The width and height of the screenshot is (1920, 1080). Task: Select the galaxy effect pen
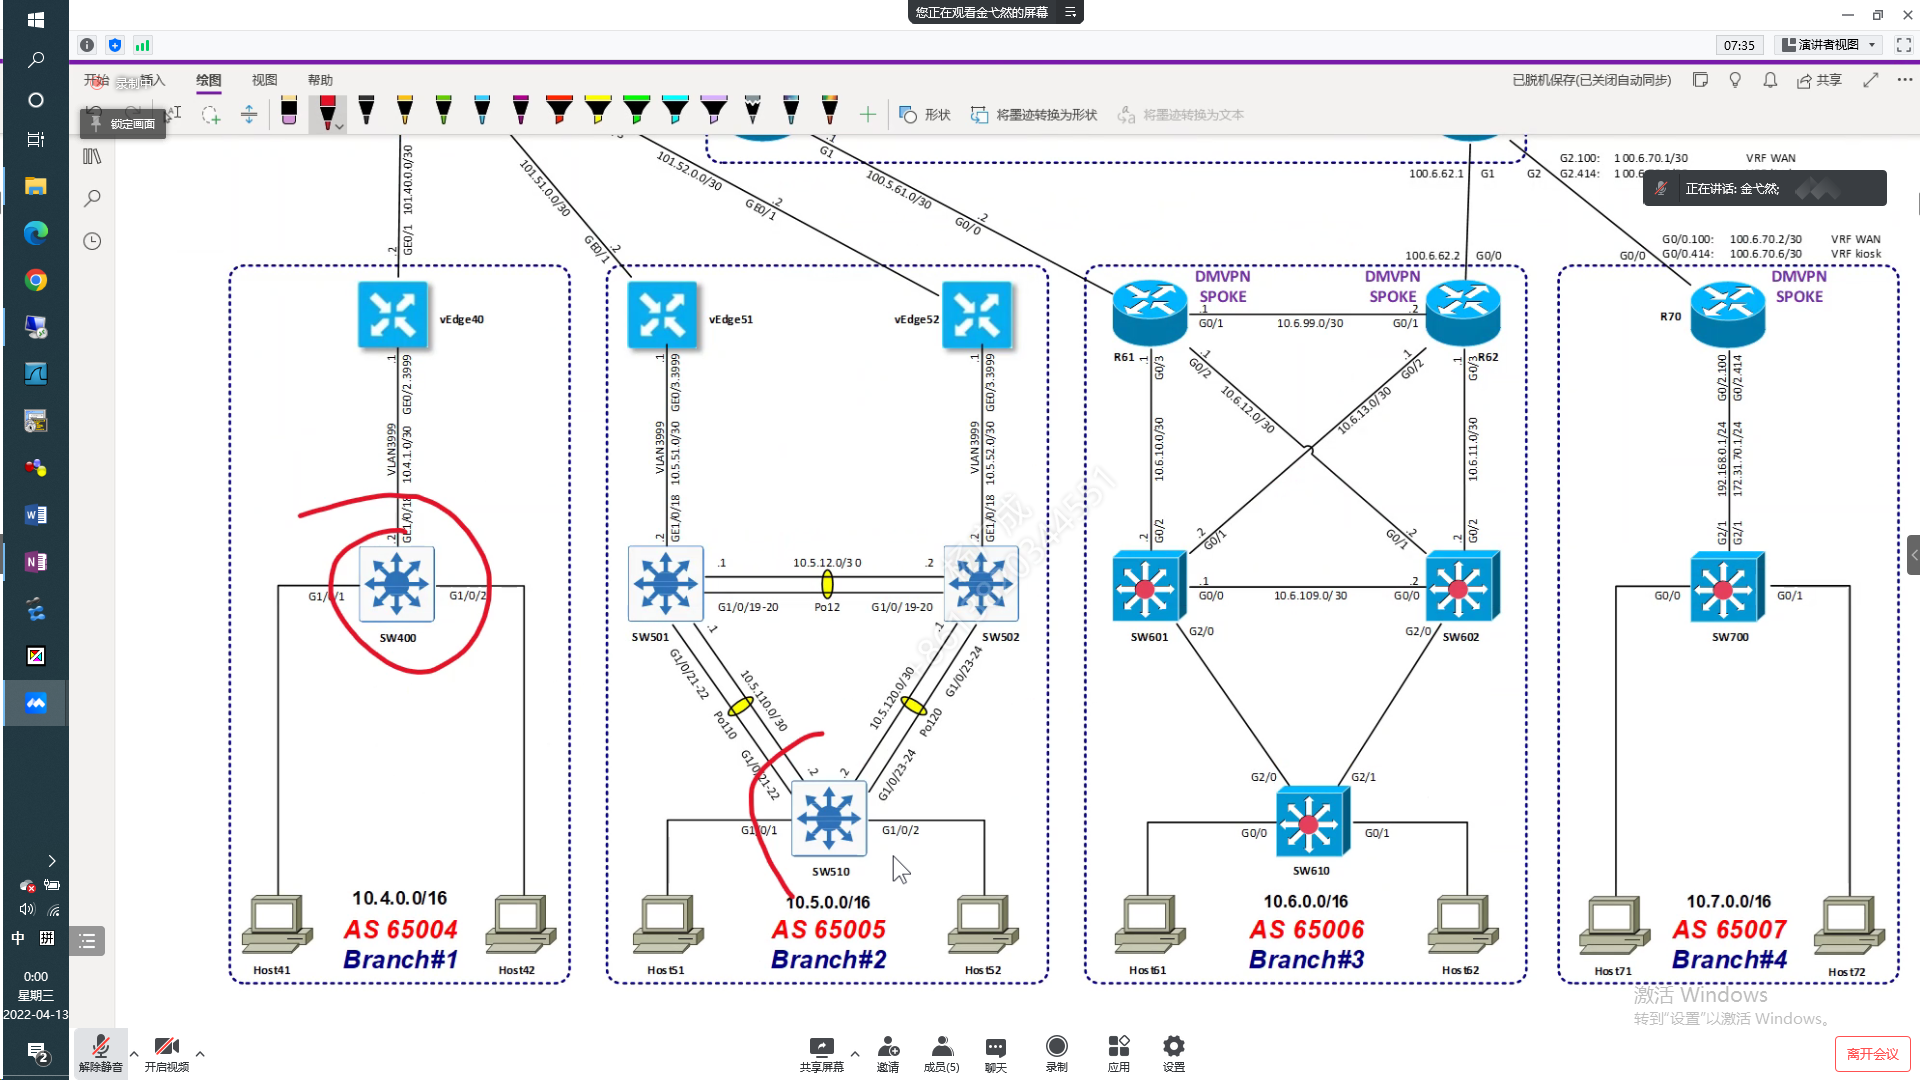[x=752, y=111]
